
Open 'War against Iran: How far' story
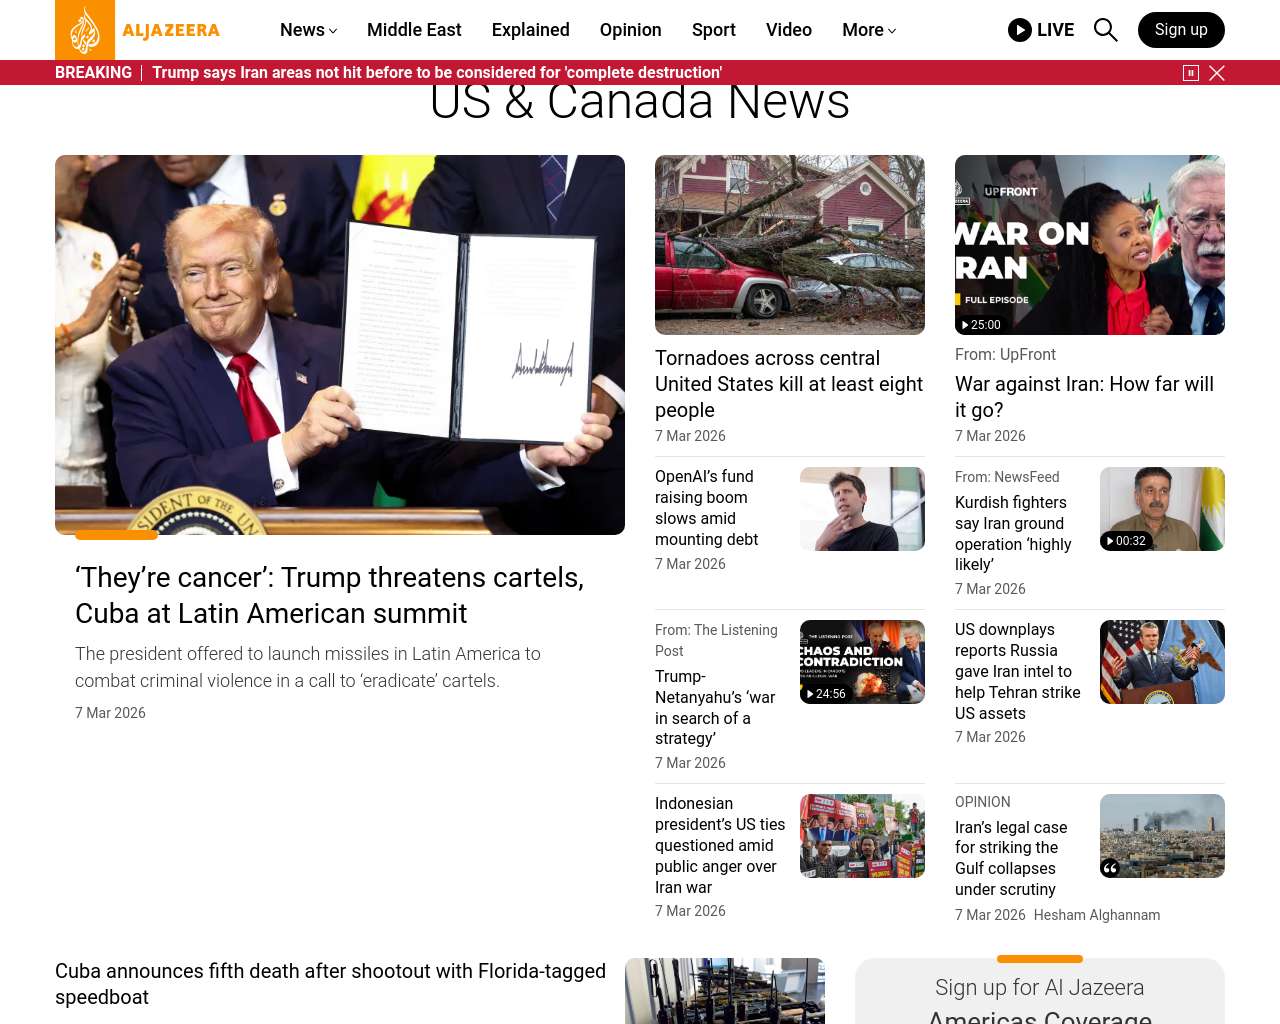[x=1084, y=397]
